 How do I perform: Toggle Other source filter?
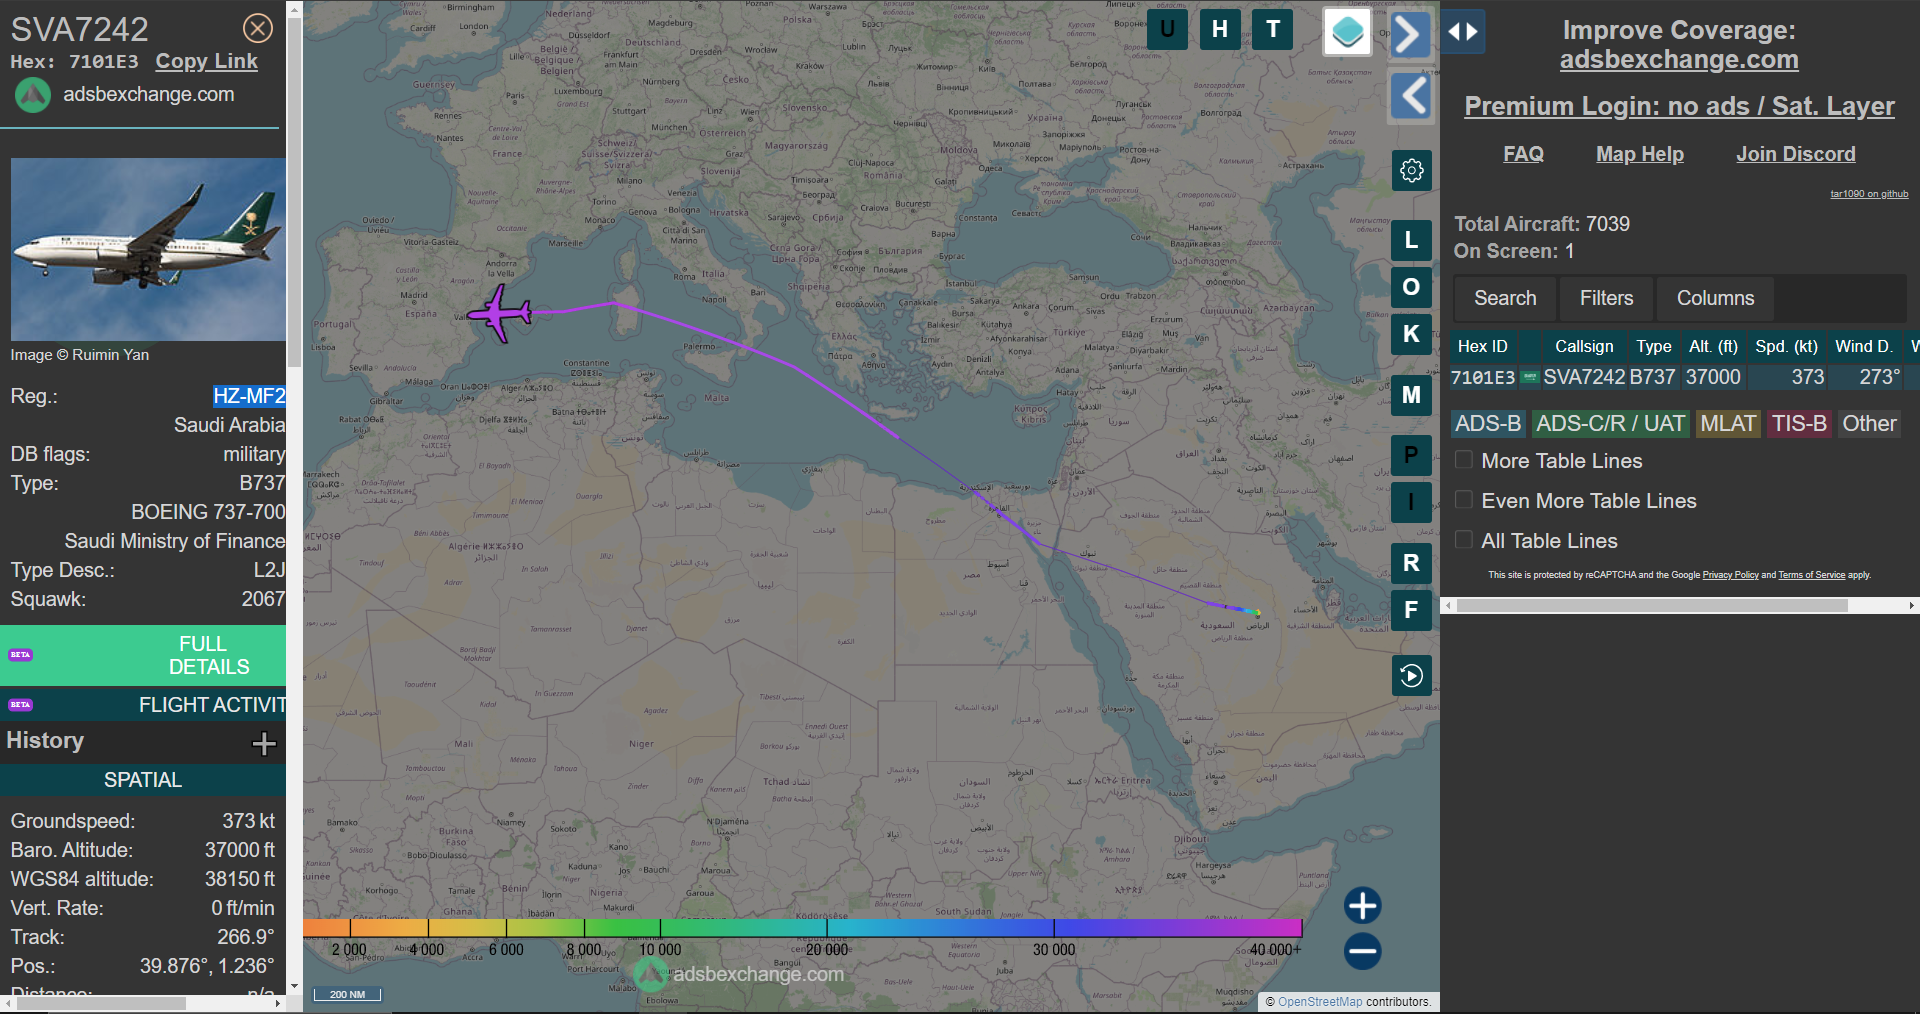point(1869,424)
